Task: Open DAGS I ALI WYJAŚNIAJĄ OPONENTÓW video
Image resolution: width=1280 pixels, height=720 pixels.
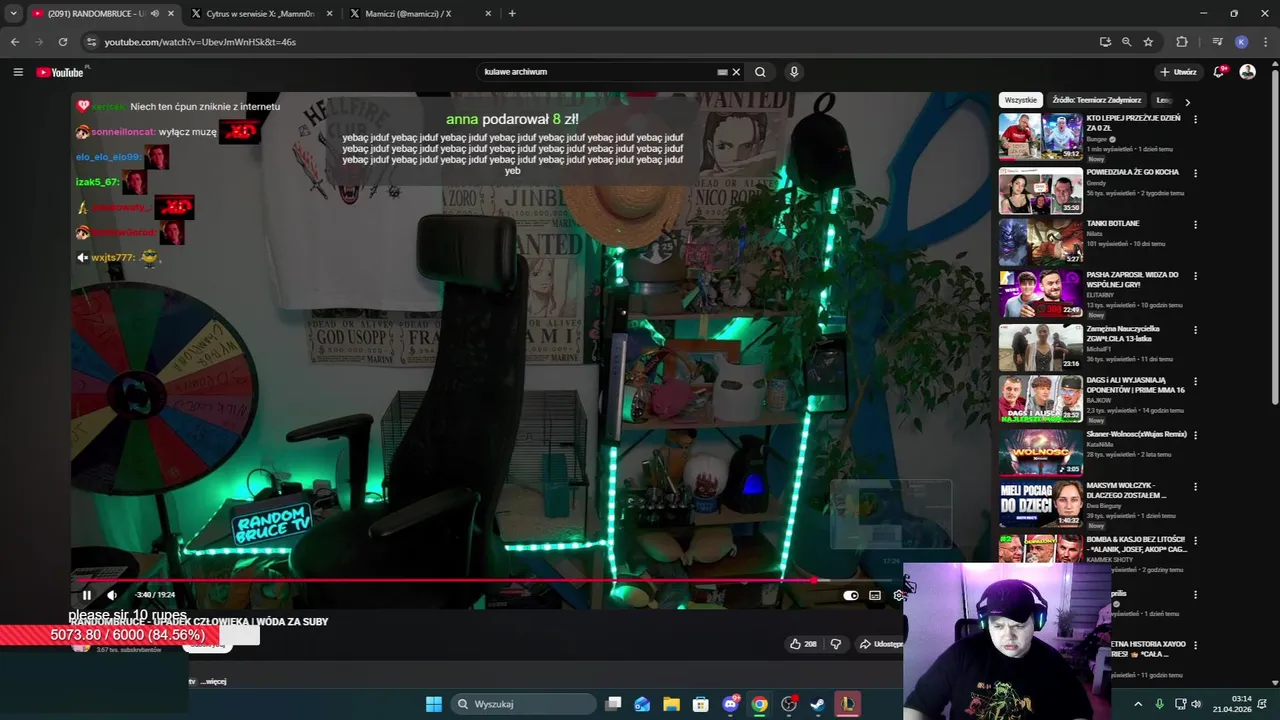Action: tap(1040, 399)
